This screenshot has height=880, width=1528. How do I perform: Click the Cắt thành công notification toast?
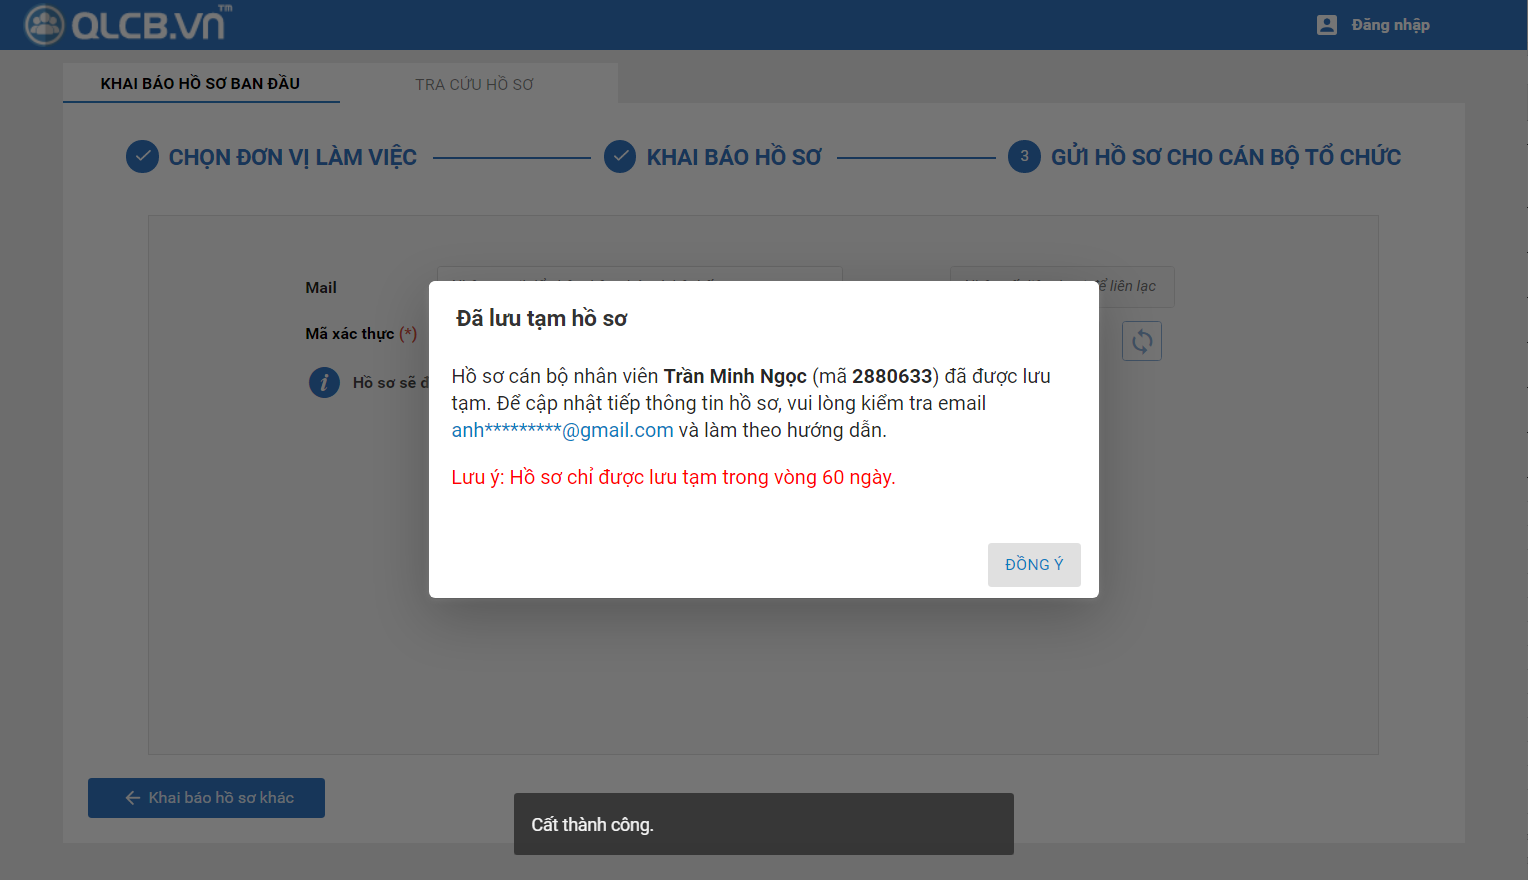point(763,824)
